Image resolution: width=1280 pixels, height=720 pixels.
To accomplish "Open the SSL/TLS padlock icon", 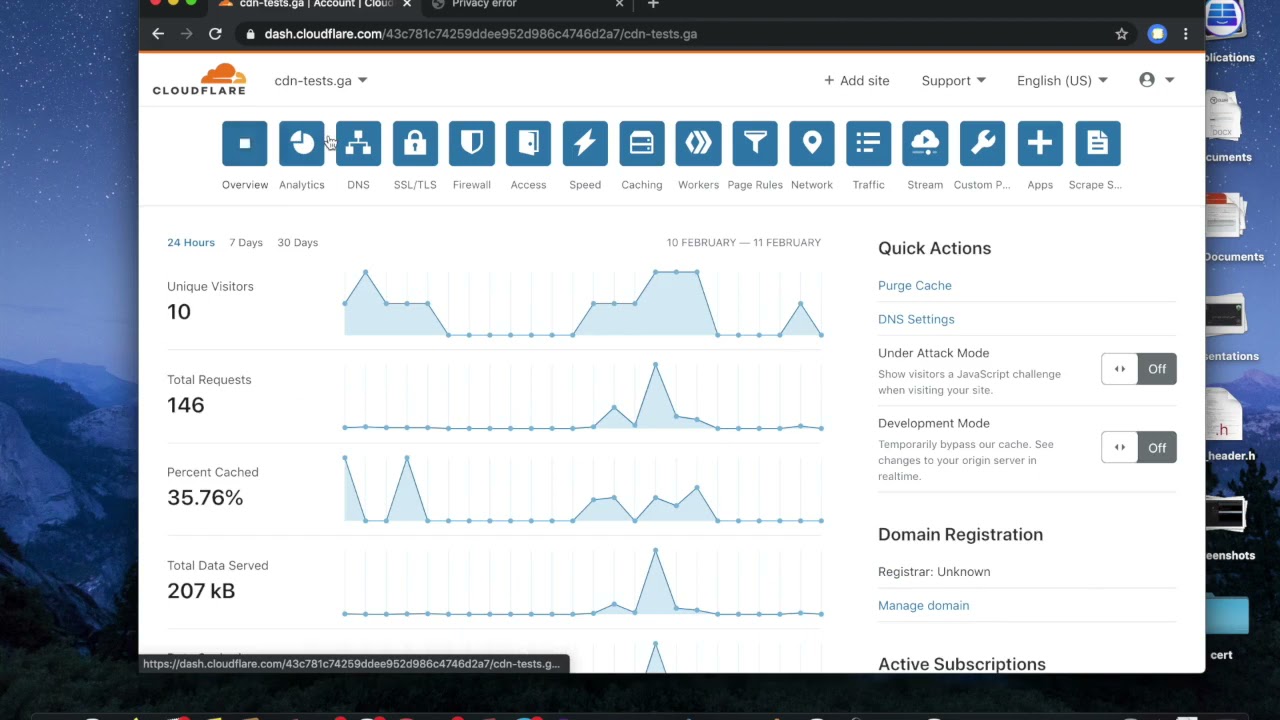I will (415, 144).
